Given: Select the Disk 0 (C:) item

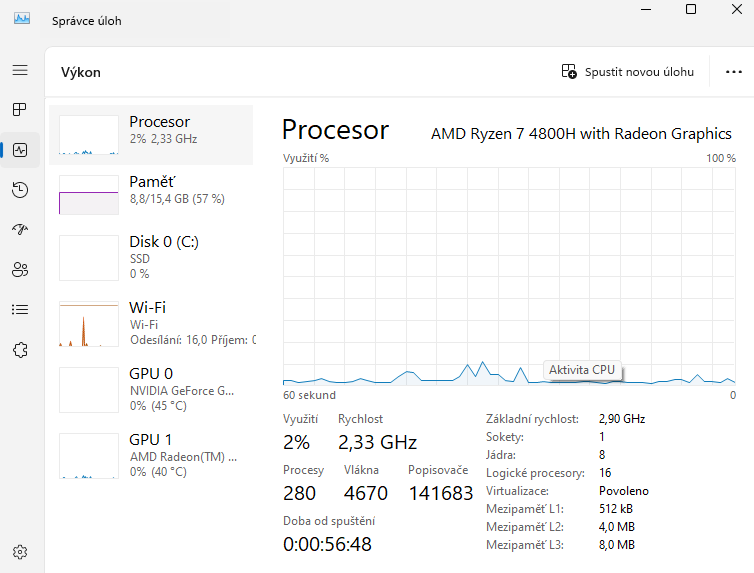Looking at the screenshot, I should pos(151,257).
